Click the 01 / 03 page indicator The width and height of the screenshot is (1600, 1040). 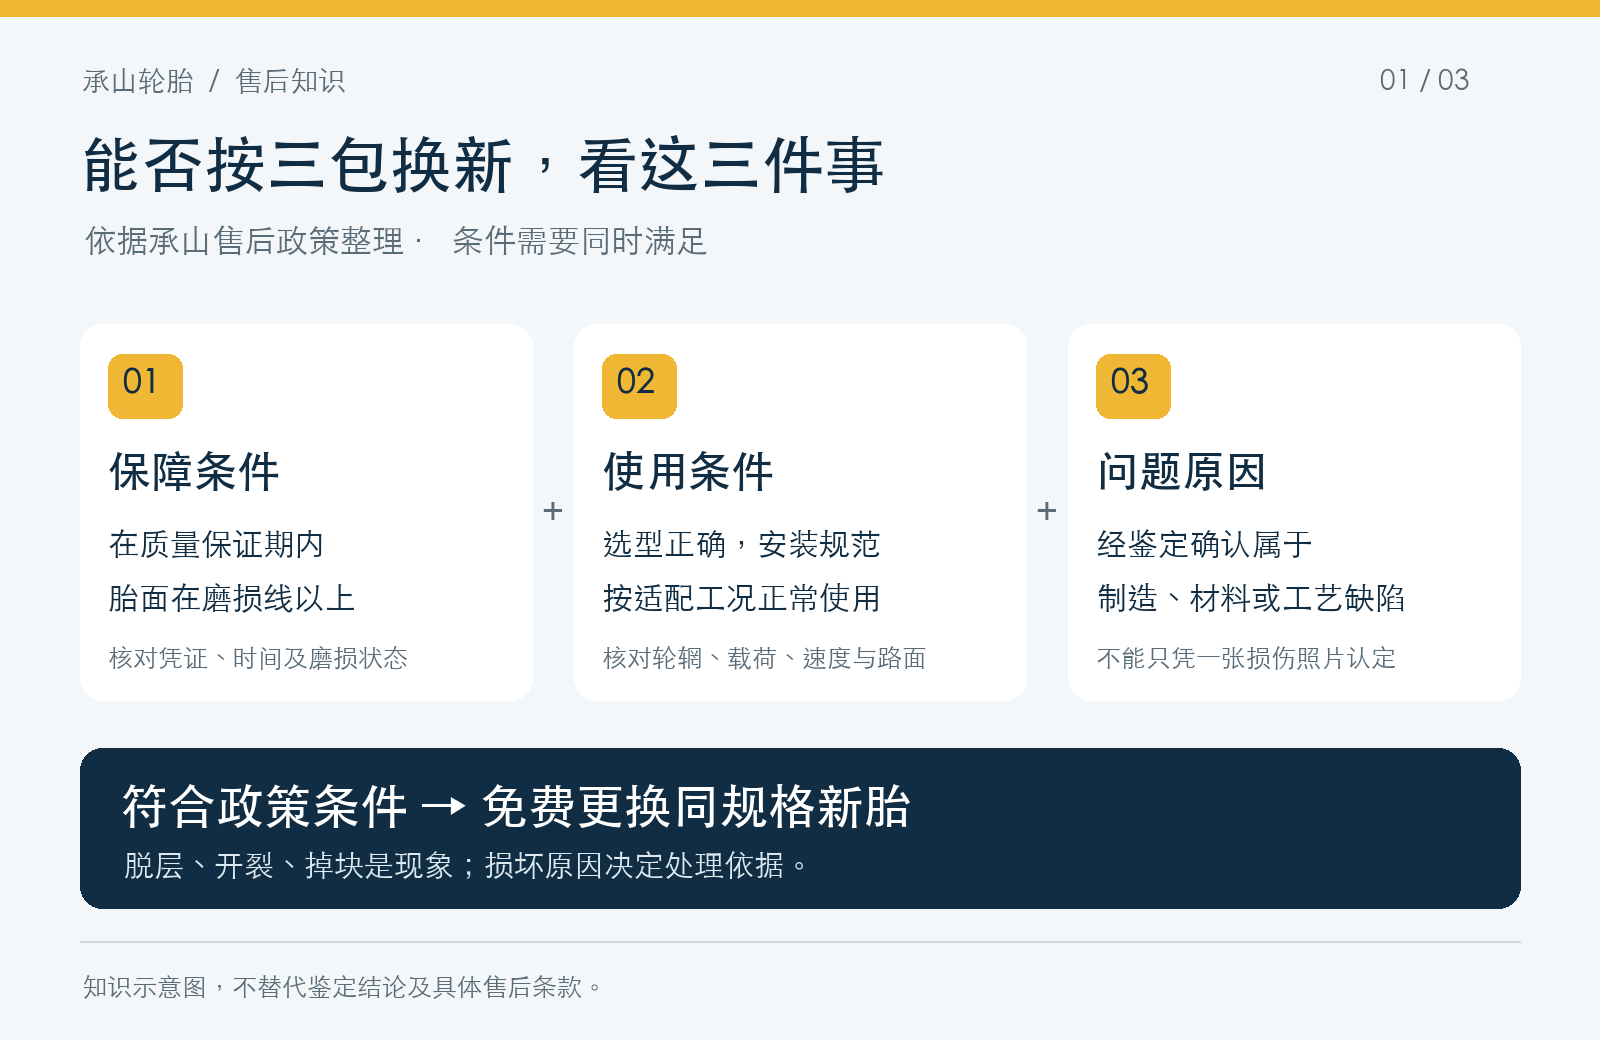click(x=1424, y=80)
